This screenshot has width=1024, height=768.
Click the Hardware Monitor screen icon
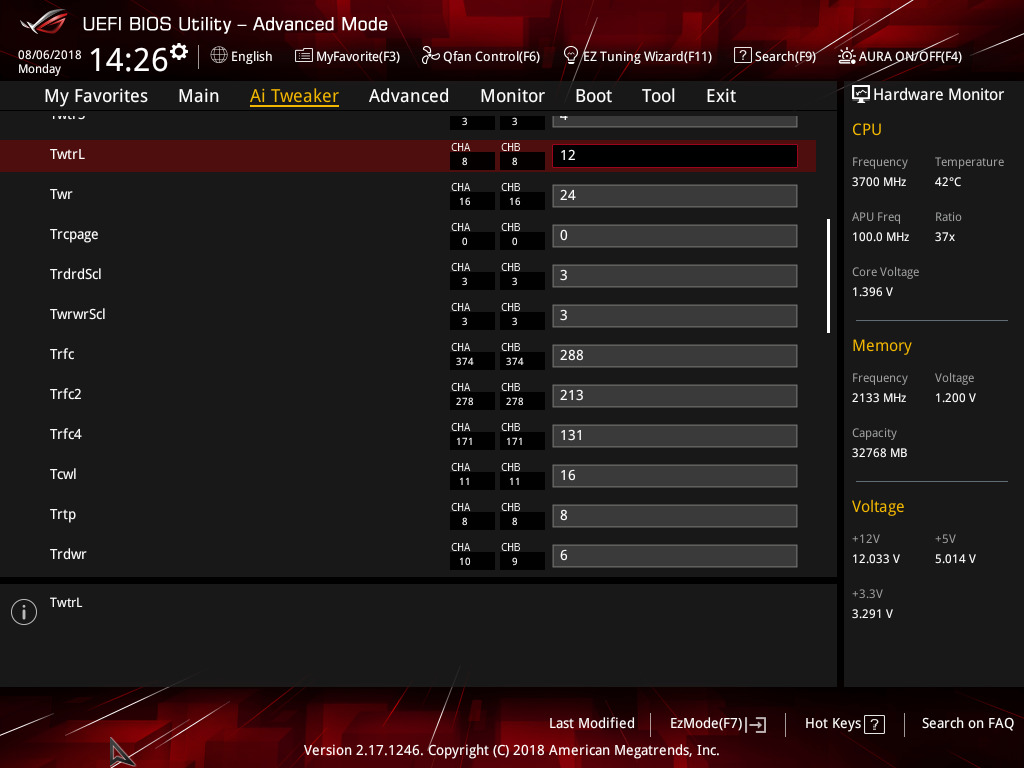[x=861, y=95]
